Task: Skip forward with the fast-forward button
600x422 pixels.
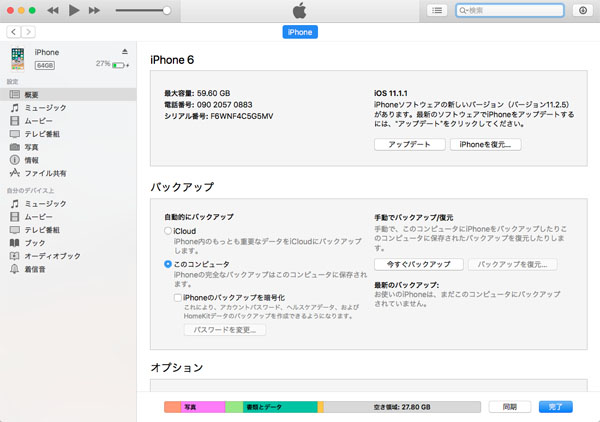Action: [94, 10]
